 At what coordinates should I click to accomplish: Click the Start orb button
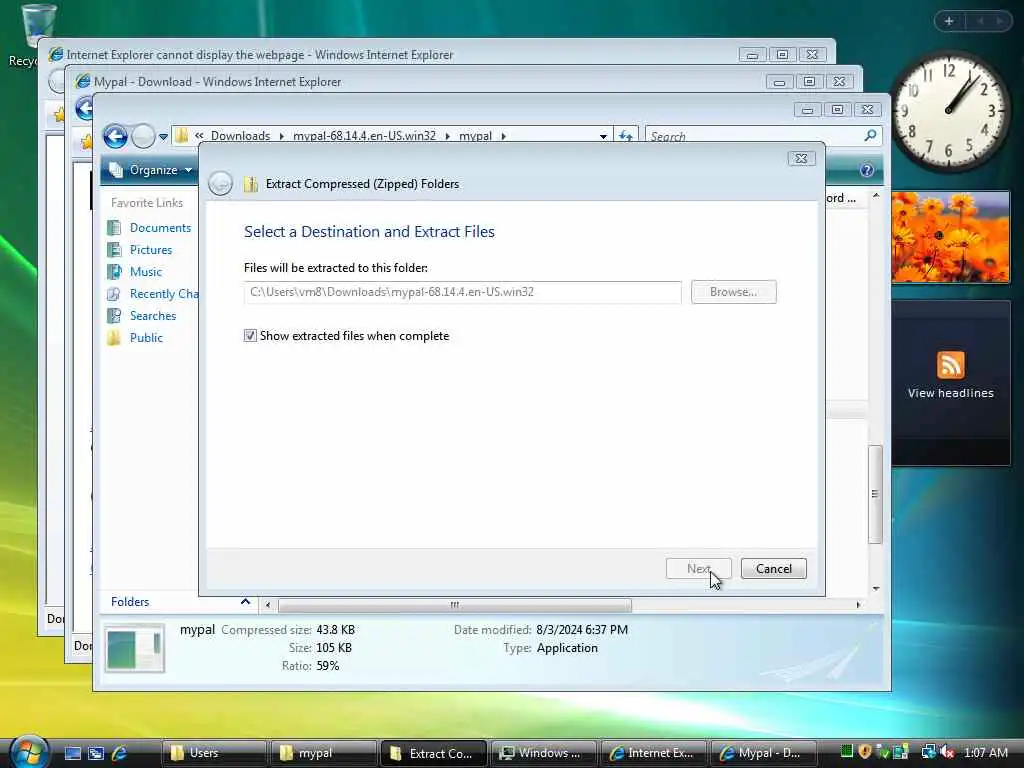29,752
